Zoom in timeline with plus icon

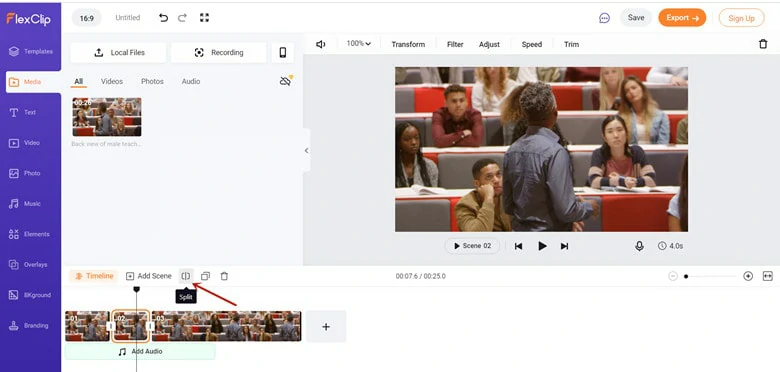point(748,276)
